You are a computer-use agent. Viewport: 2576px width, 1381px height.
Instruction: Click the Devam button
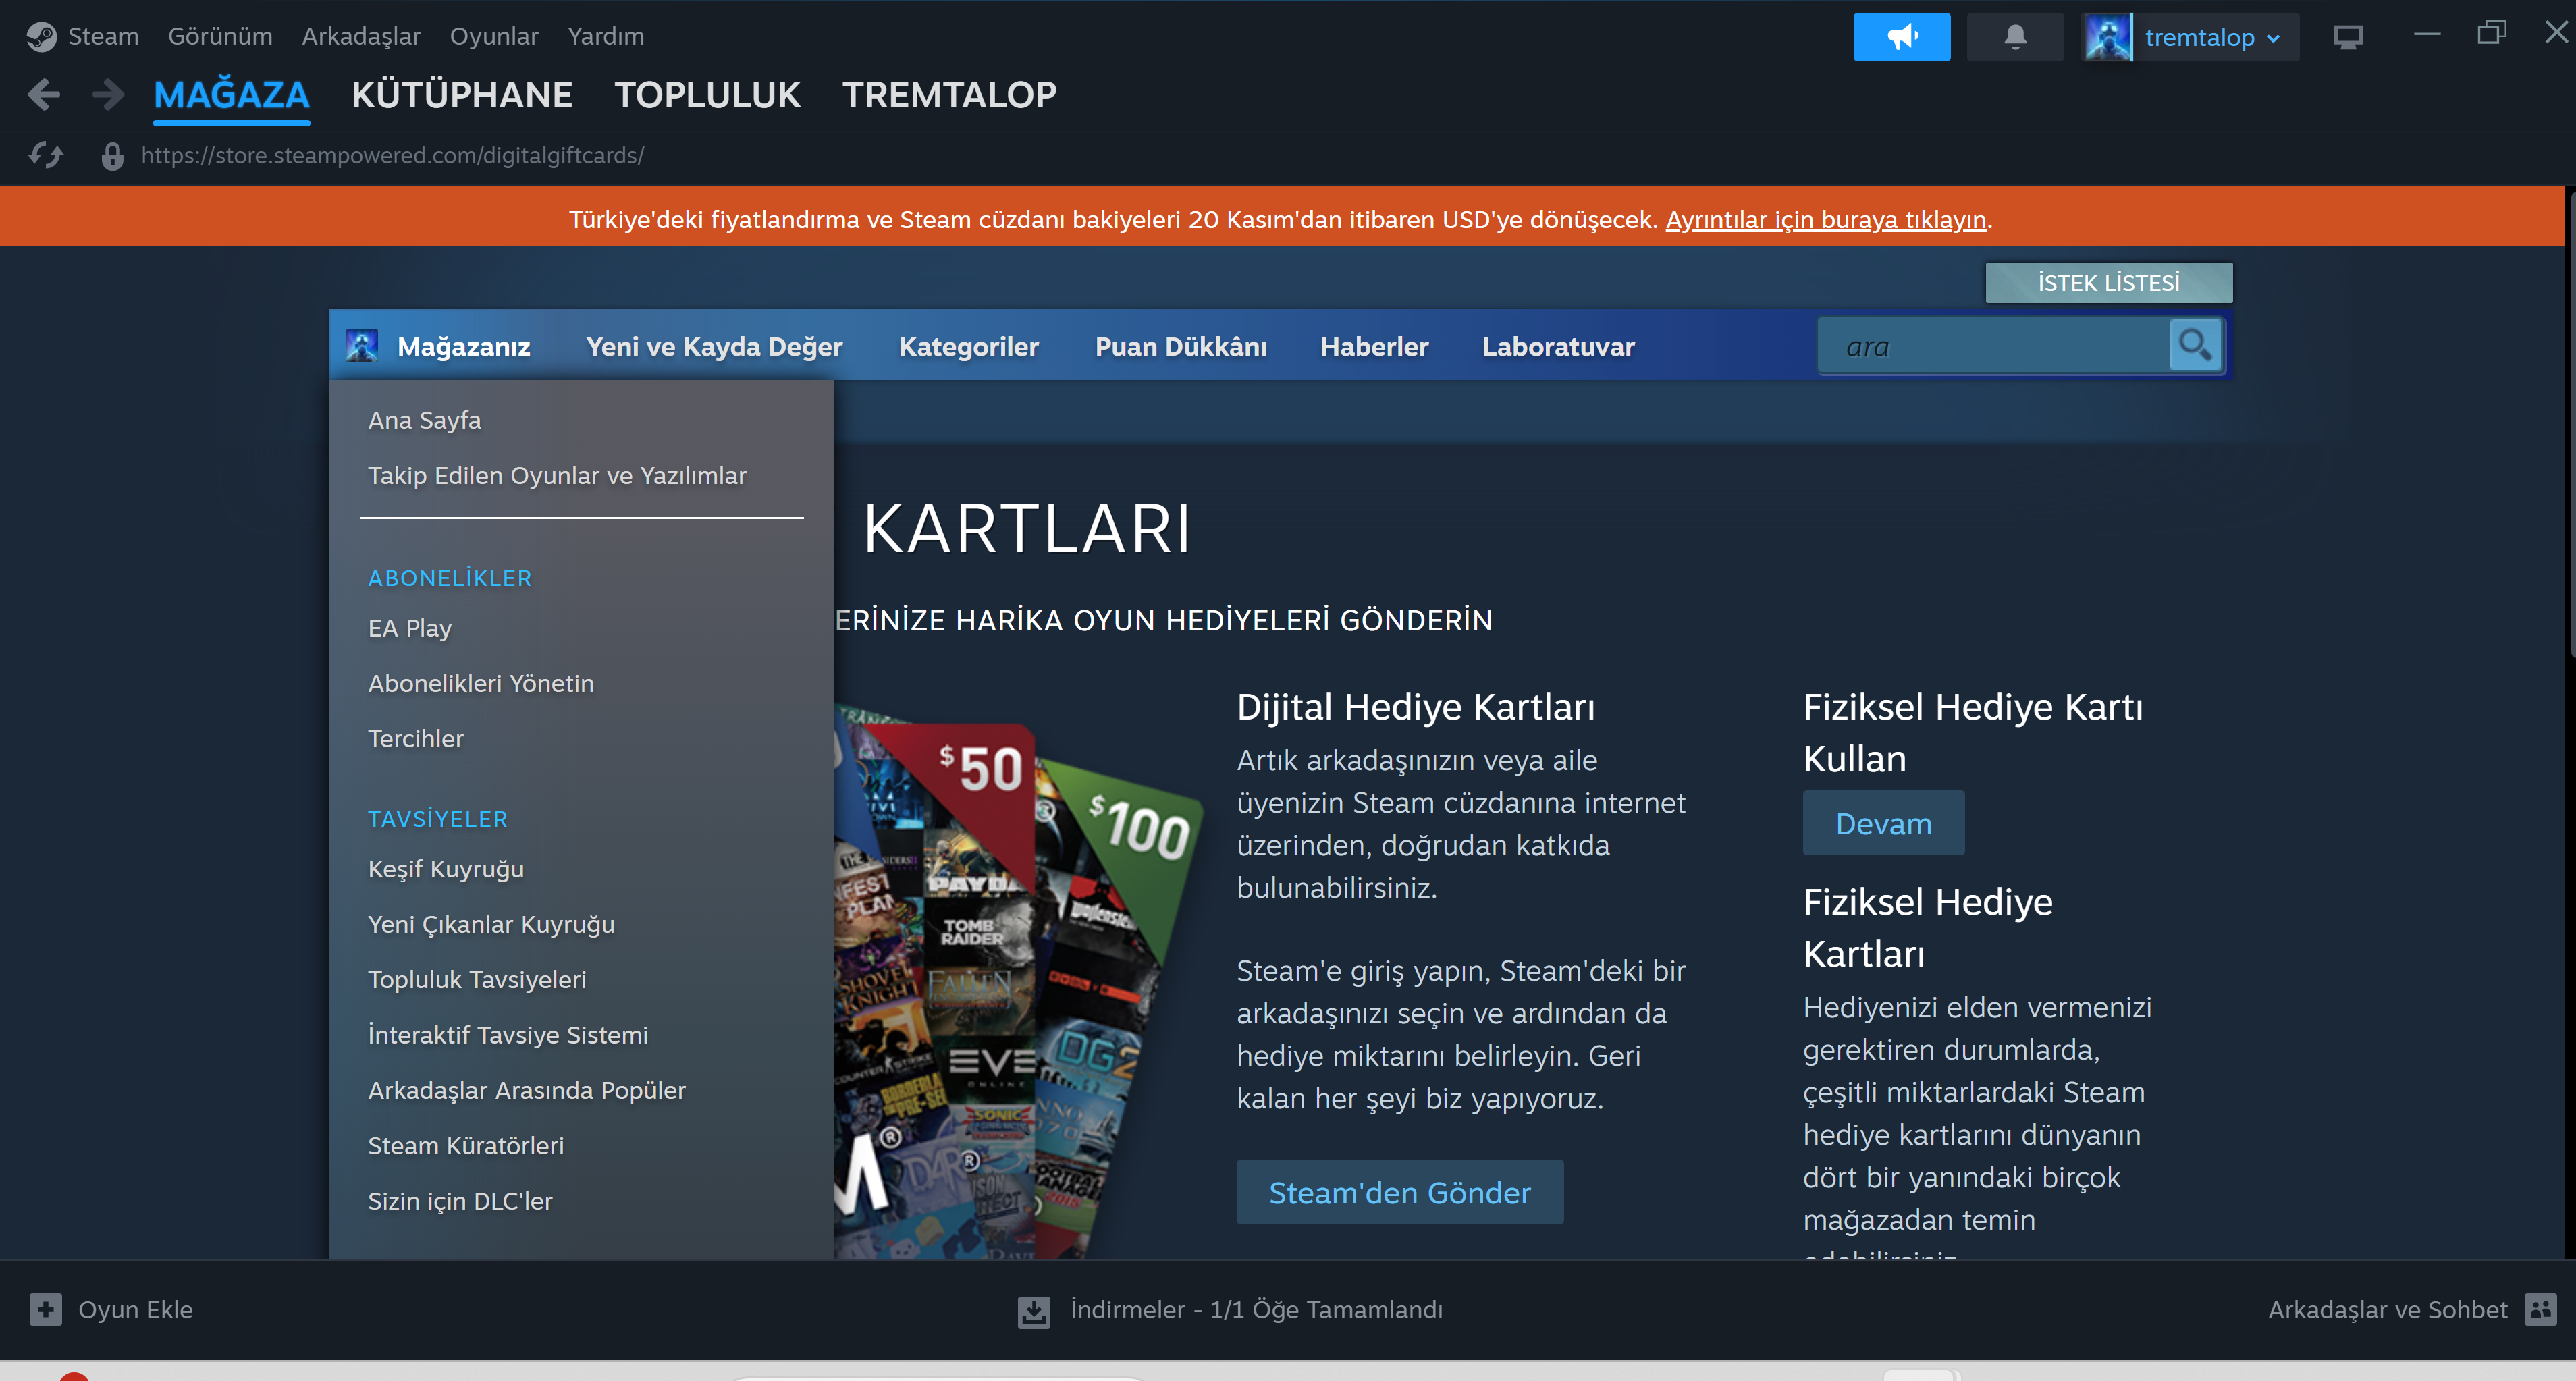[x=1883, y=823]
